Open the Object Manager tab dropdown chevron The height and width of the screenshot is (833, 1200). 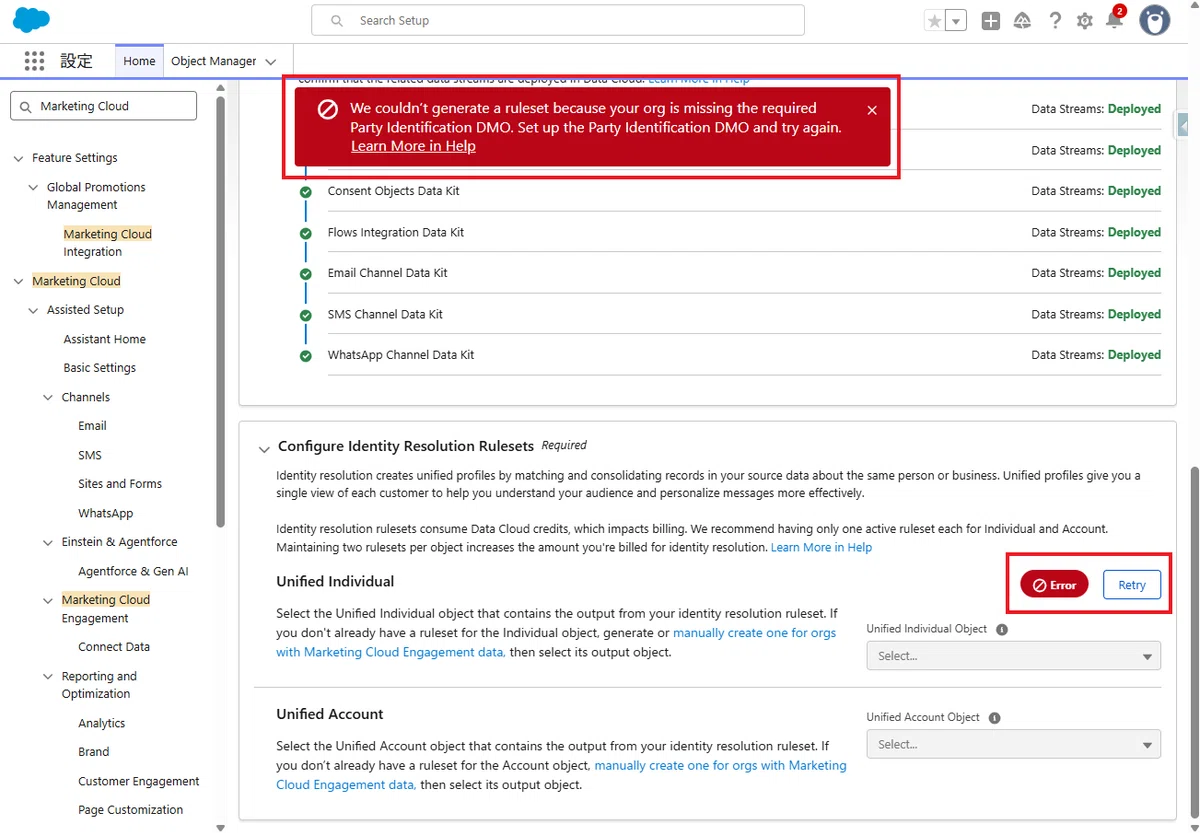point(270,62)
